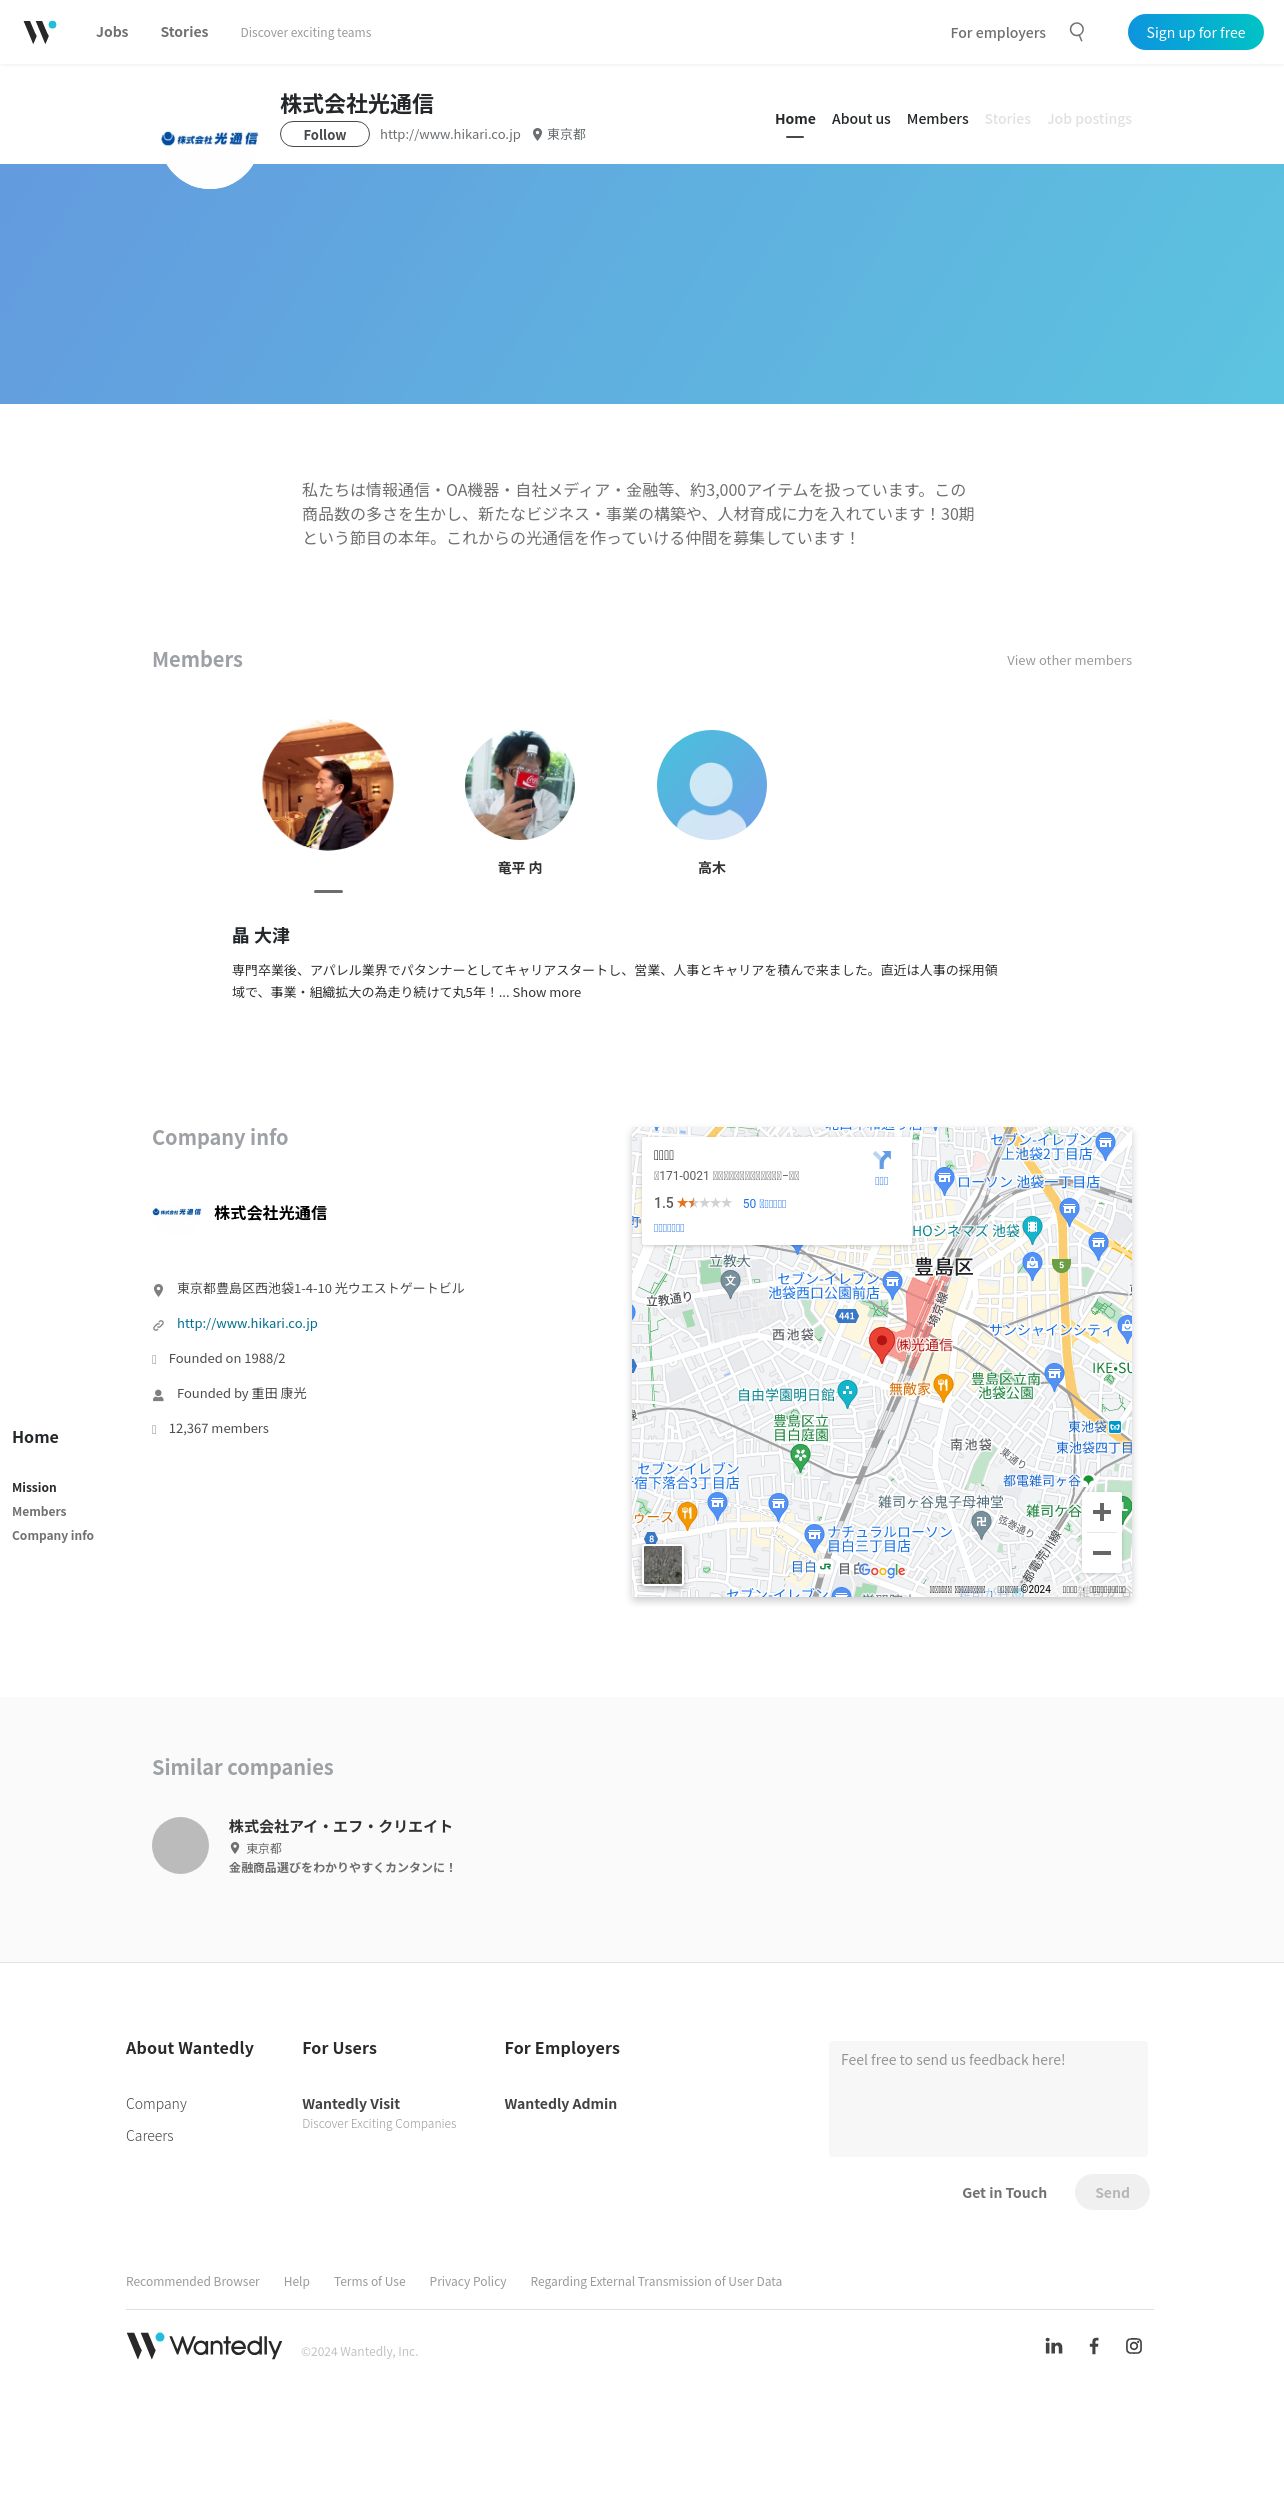Select default avatar of 高木

coord(712,785)
